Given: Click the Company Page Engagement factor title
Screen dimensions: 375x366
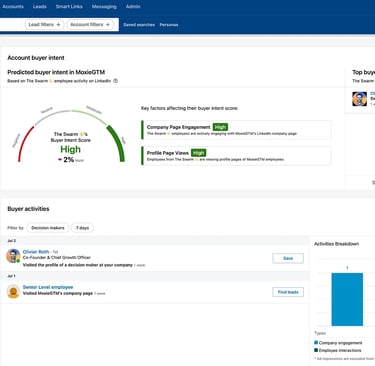Looking at the screenshot, I should pyautogui.click(x=178, y=127).
